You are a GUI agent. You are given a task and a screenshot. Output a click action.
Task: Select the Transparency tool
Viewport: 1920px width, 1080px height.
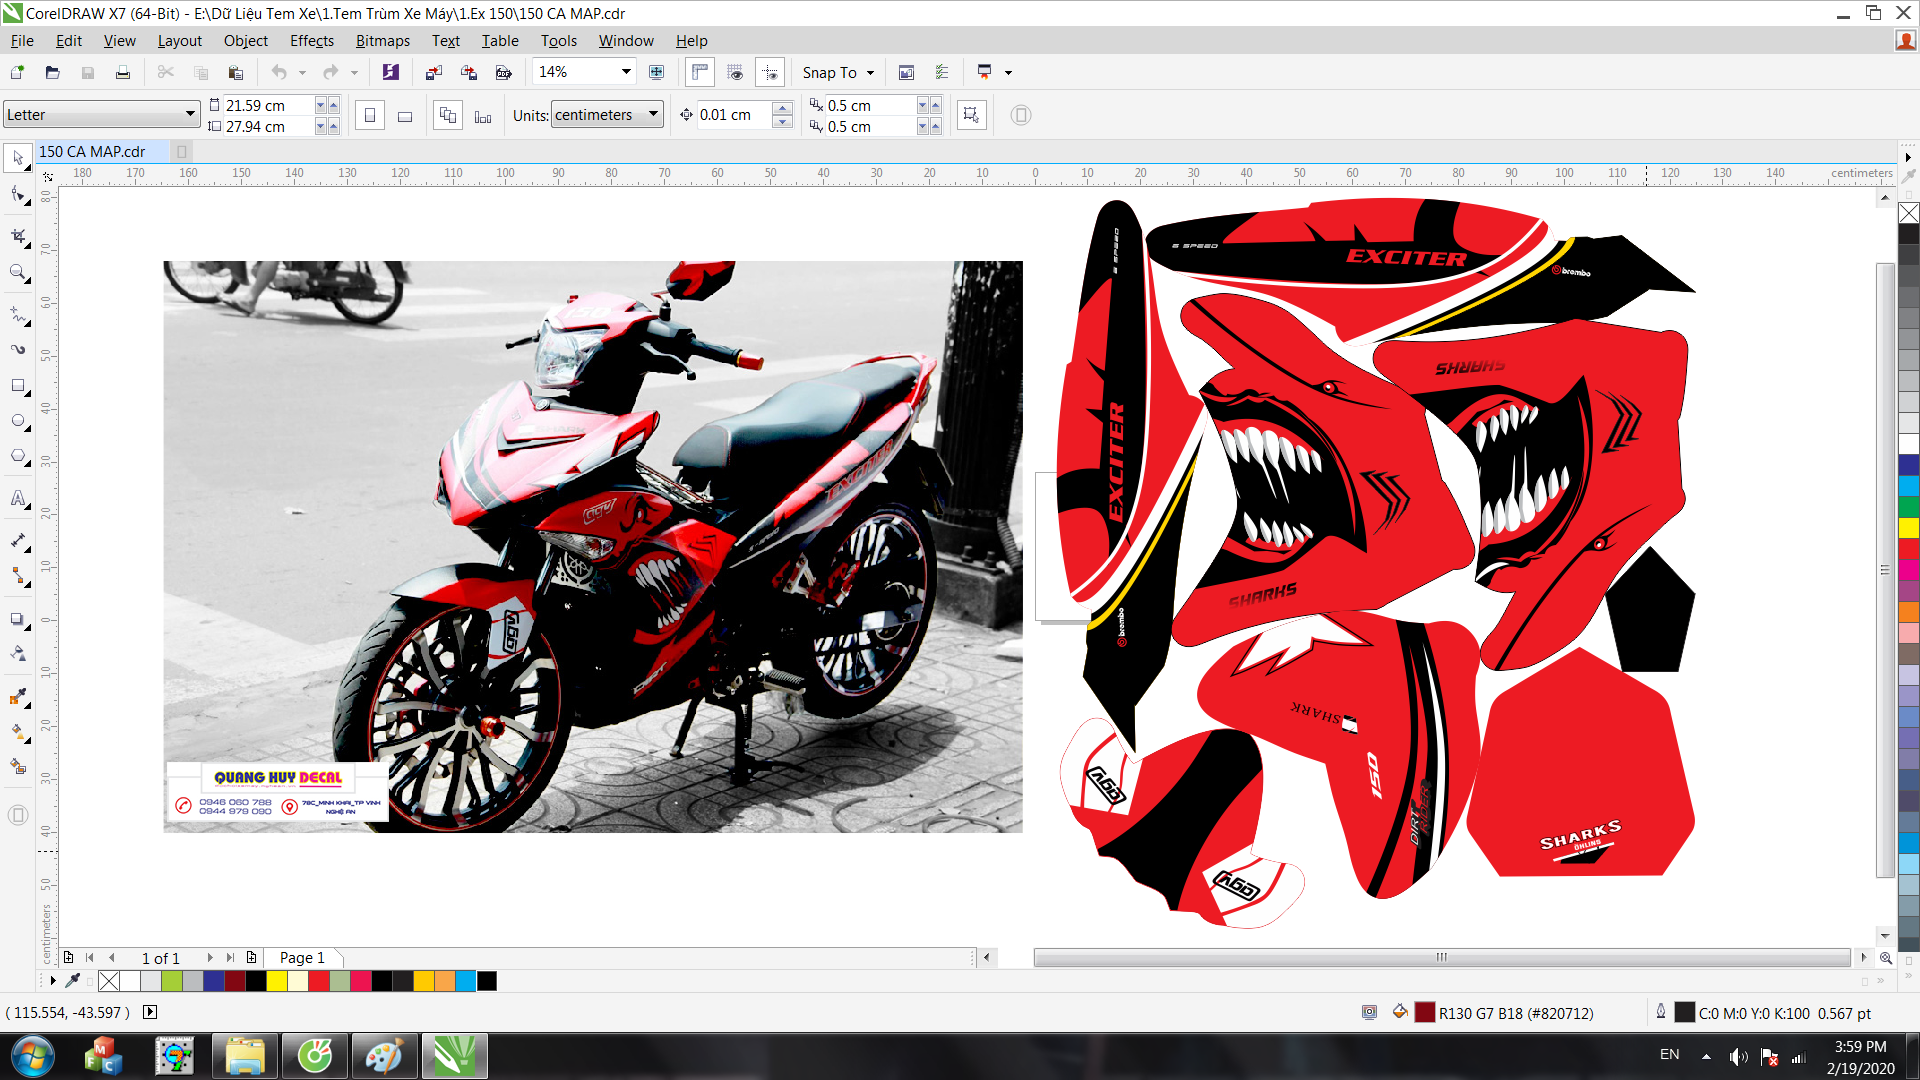18,654
